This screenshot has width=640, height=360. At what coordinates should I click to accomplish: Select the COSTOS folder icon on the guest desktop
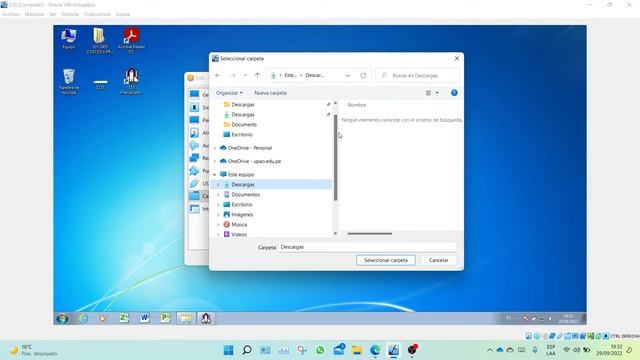coord(99,40)
